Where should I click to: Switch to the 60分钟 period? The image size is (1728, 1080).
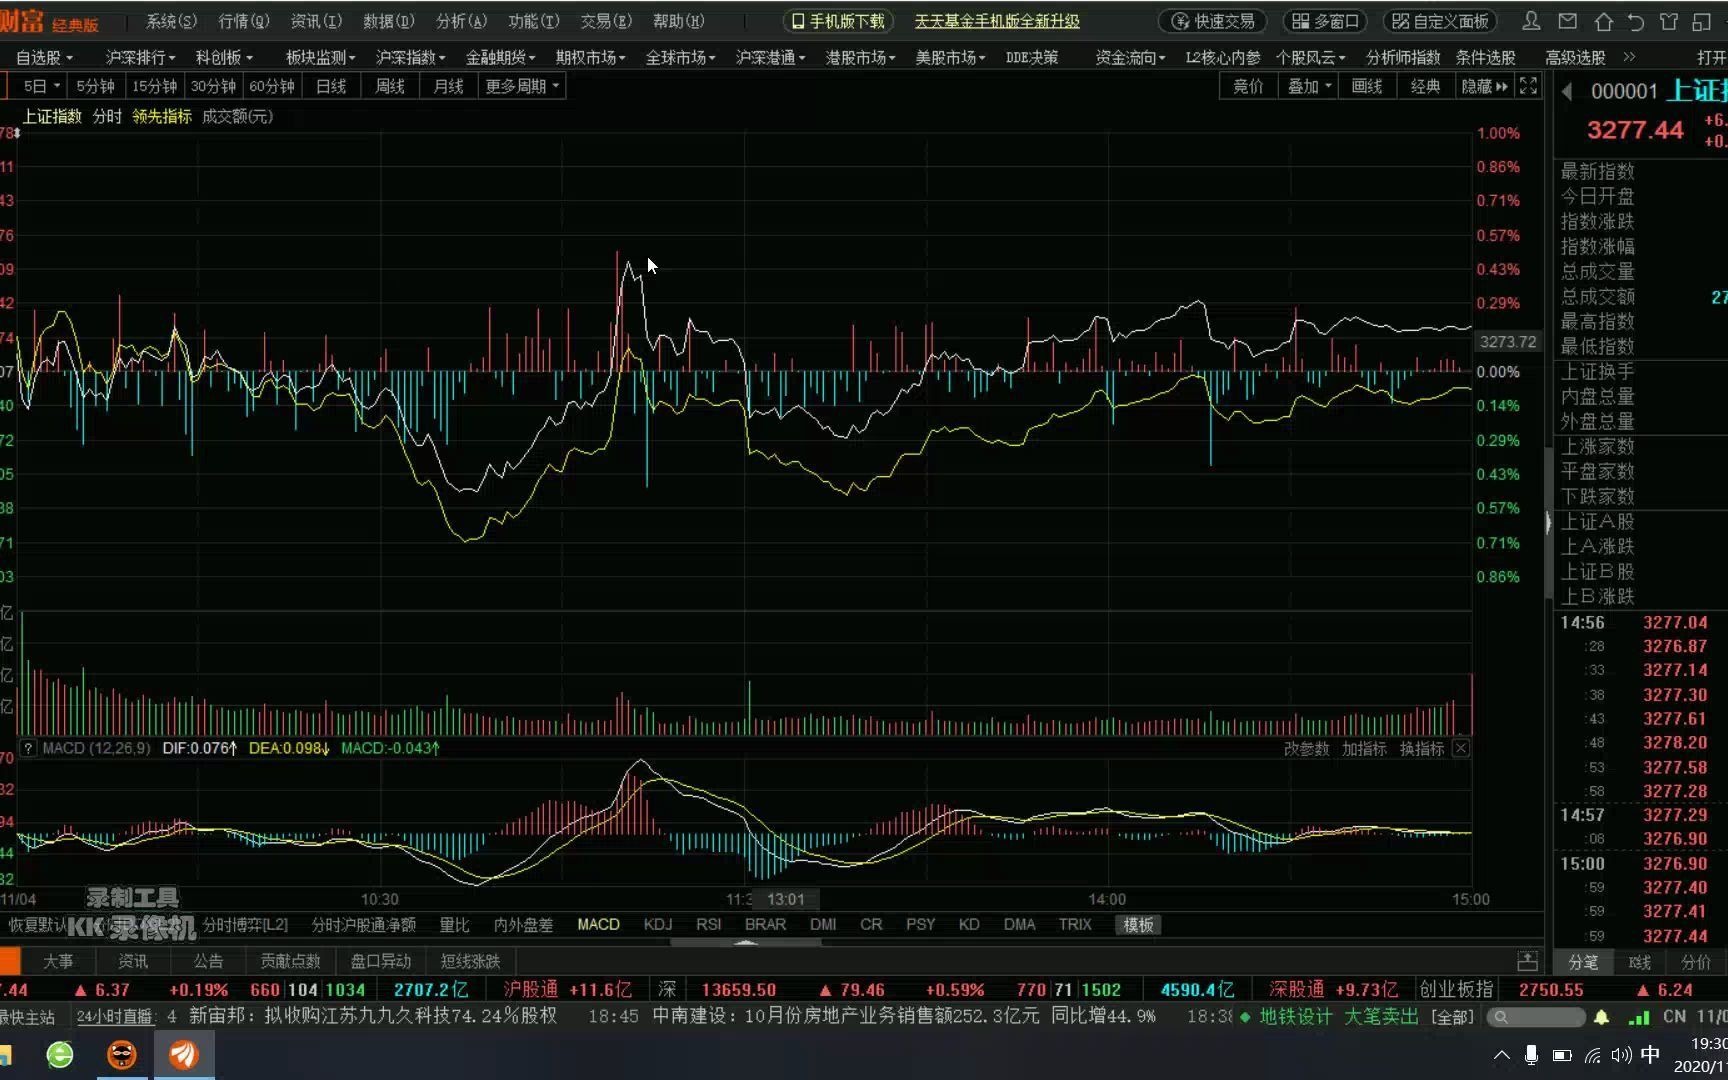(x=272, y=86)
